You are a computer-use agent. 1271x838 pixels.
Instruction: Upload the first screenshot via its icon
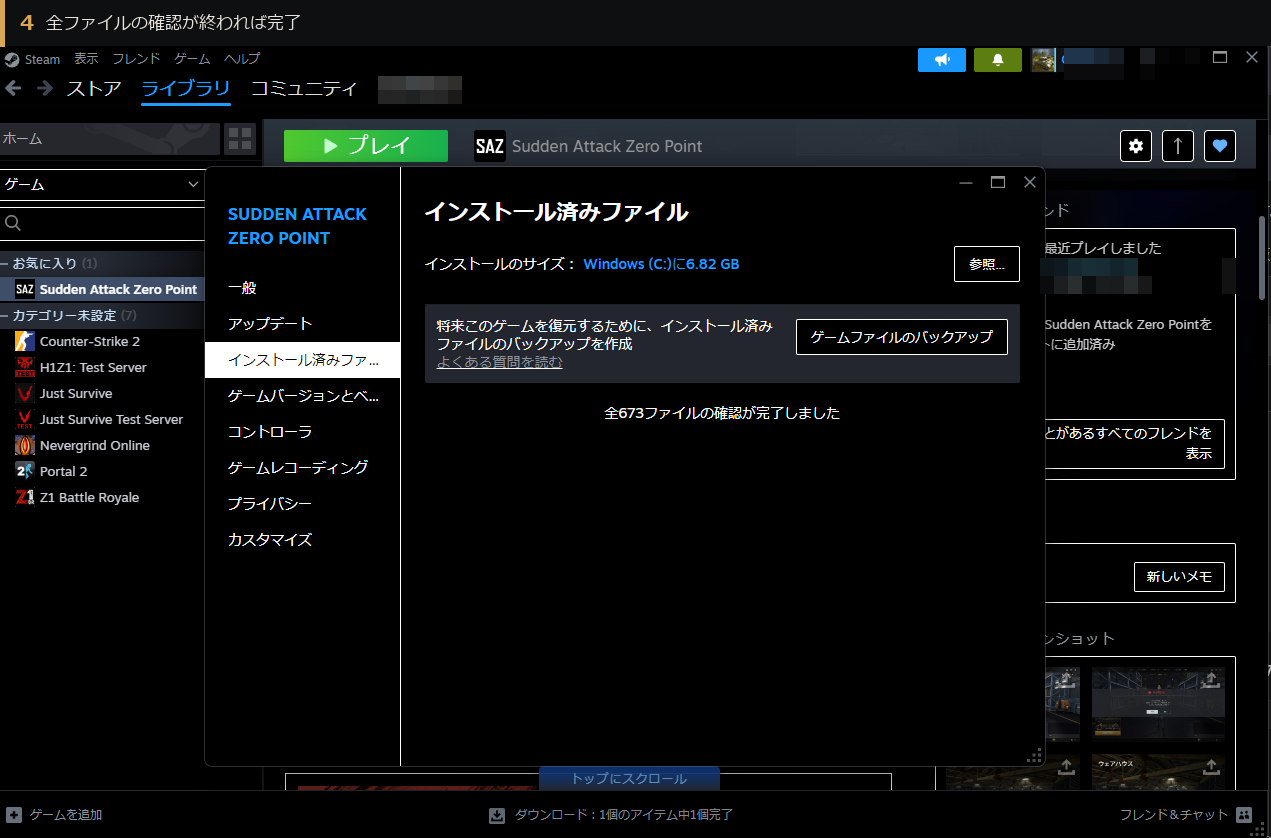point(1066,679)
